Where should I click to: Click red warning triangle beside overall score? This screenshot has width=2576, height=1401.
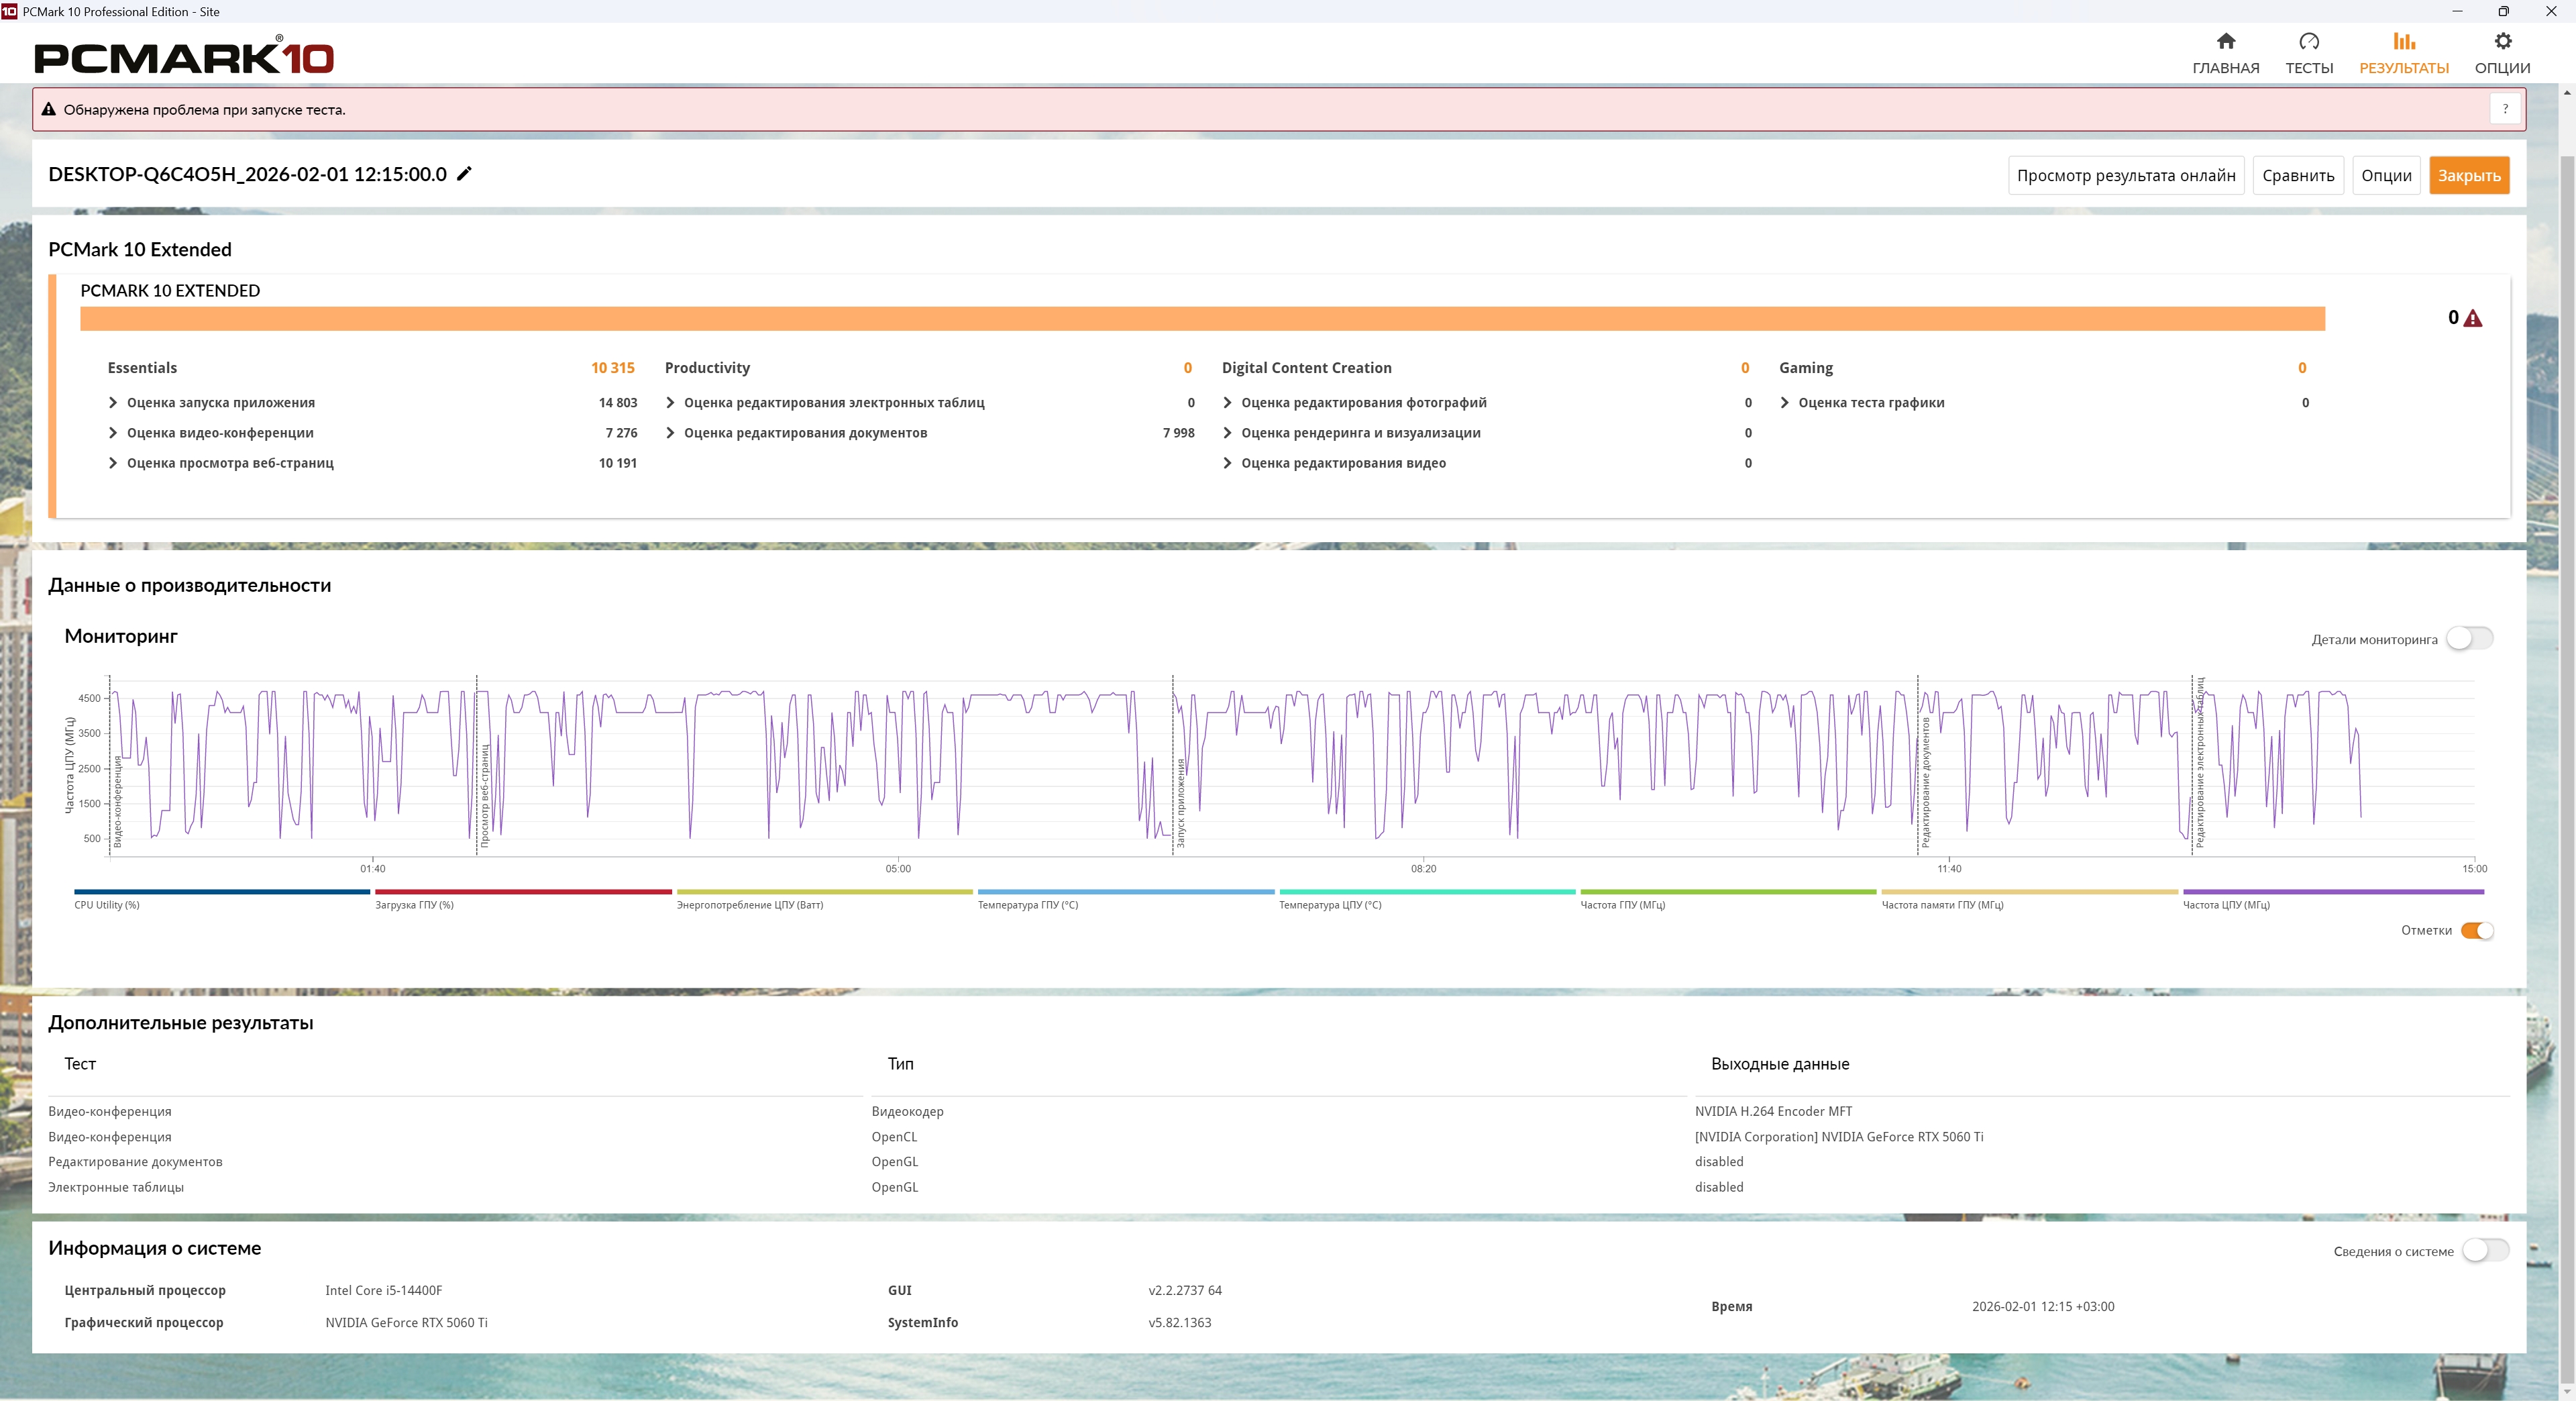2473,319
